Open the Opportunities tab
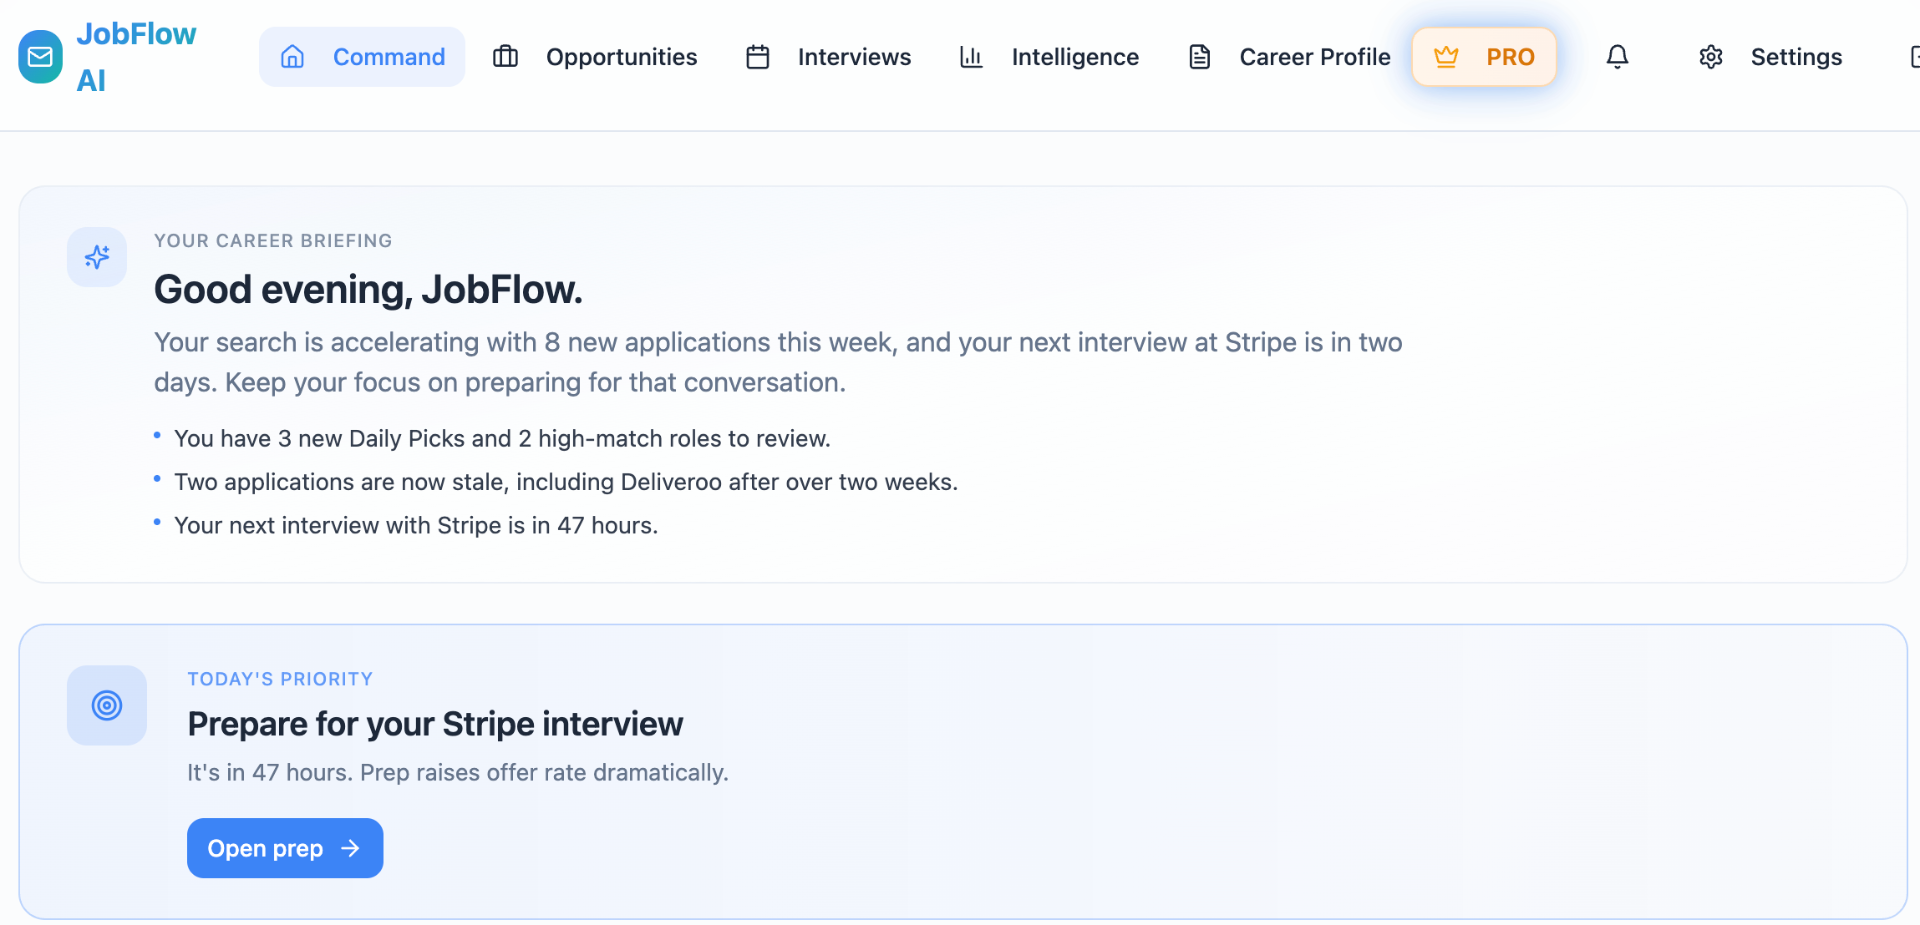 595,57
